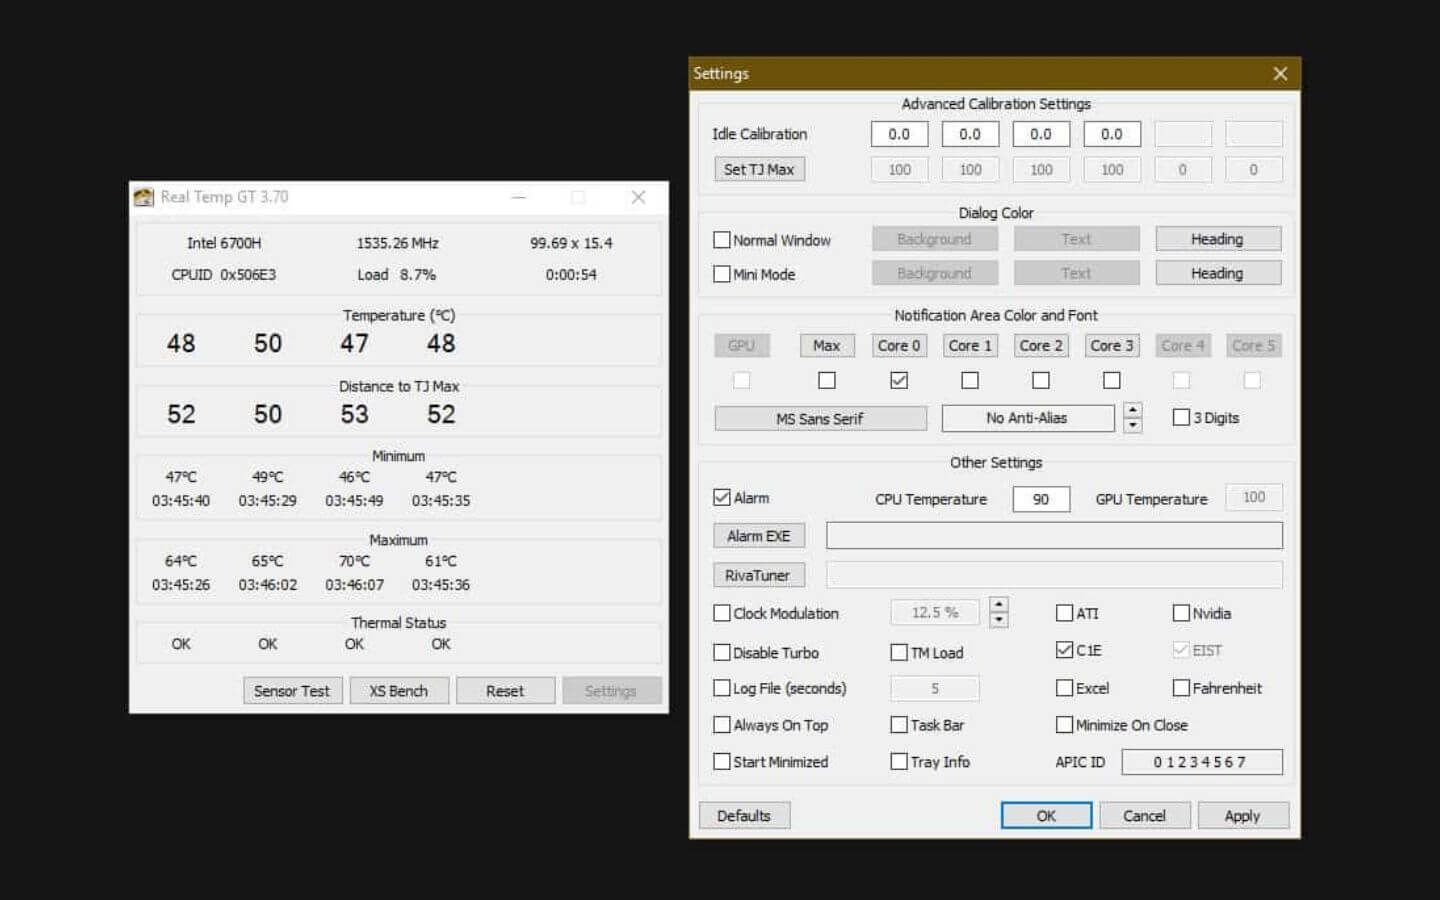Uncheck the Alarm checkbox
This screenshot has height=900, width=1440.
[x=722, y=498]
